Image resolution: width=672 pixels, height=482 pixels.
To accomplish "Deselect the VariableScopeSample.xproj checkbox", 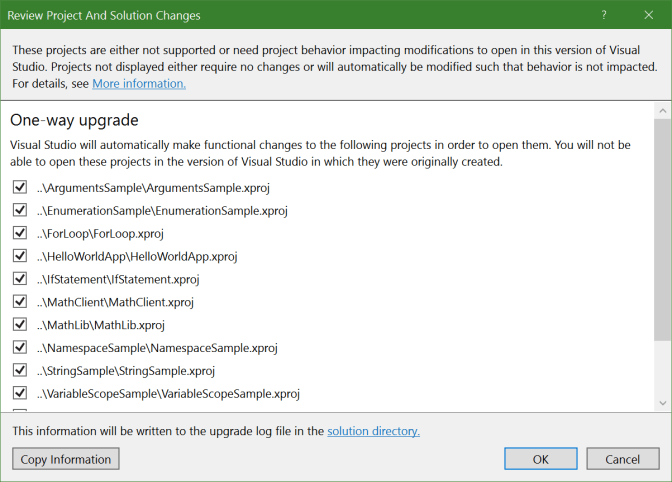I will [x=20, y=394].
